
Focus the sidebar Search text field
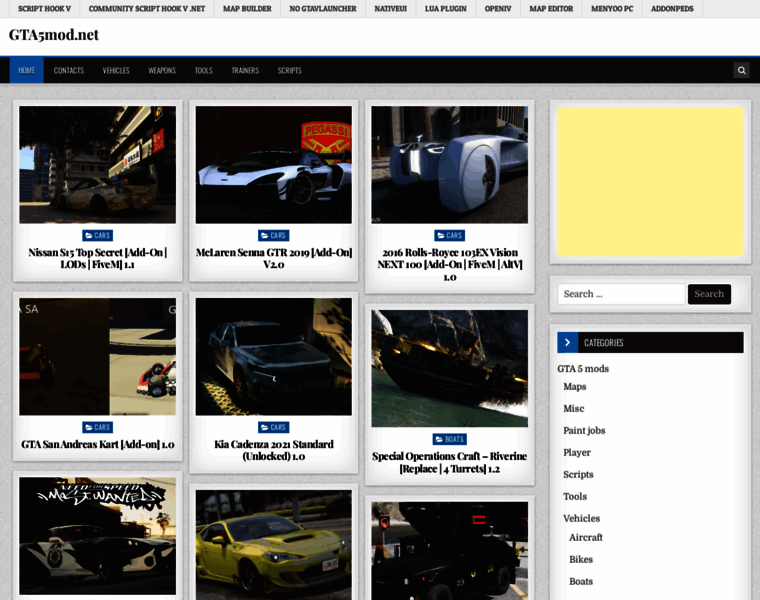click(621, 294)
